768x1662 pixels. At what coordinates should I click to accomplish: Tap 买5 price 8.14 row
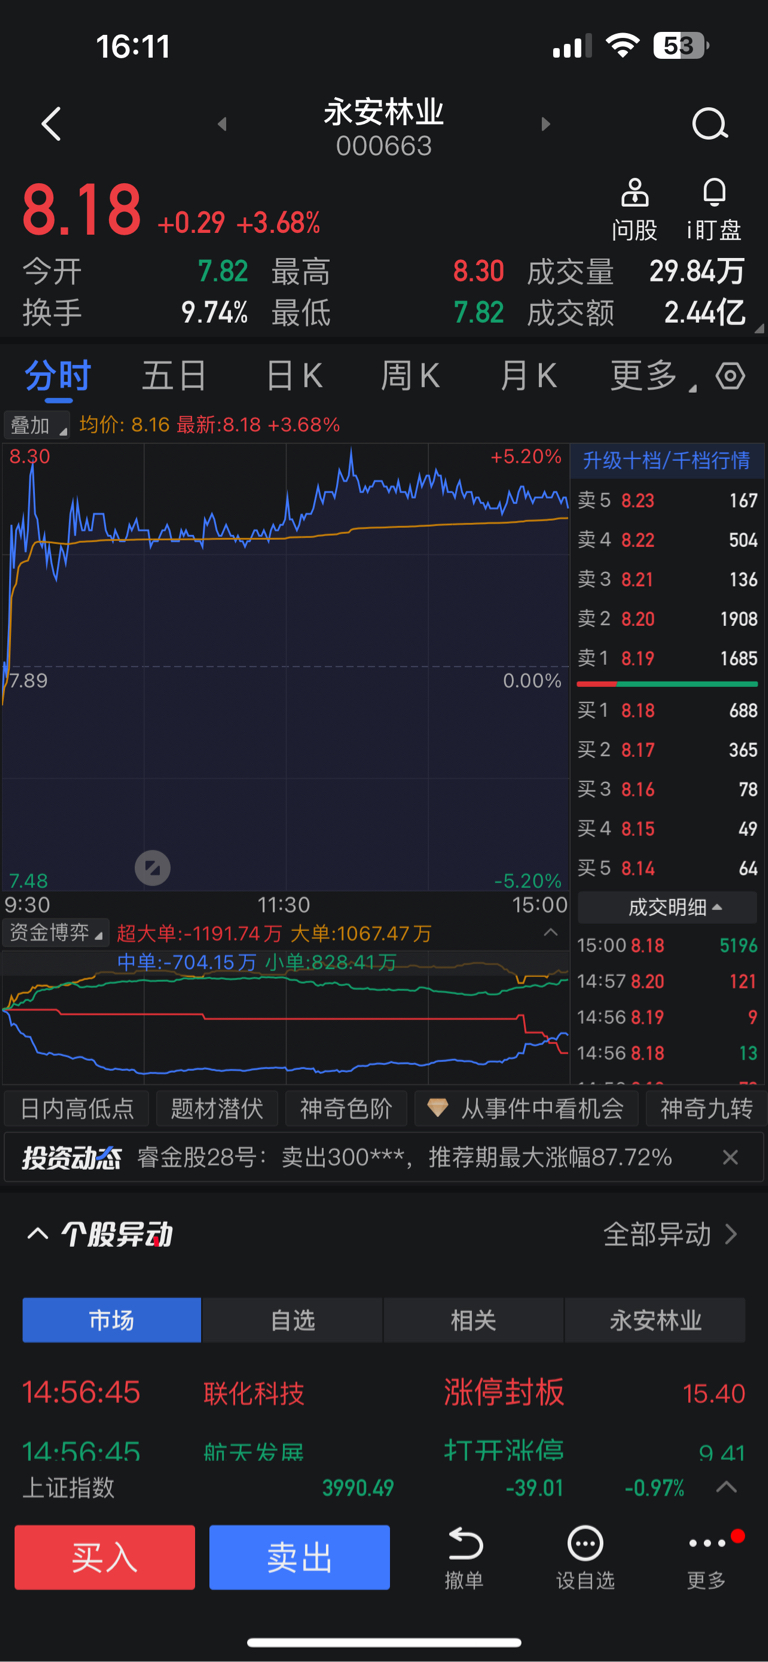[x=667, y=868]
